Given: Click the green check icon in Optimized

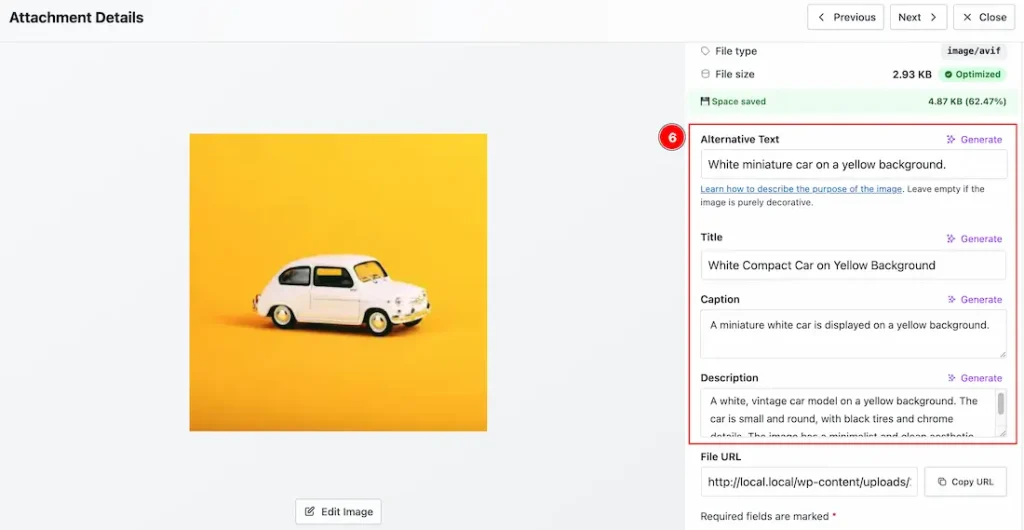Looking at the screenshot, I should pos(948,74).
